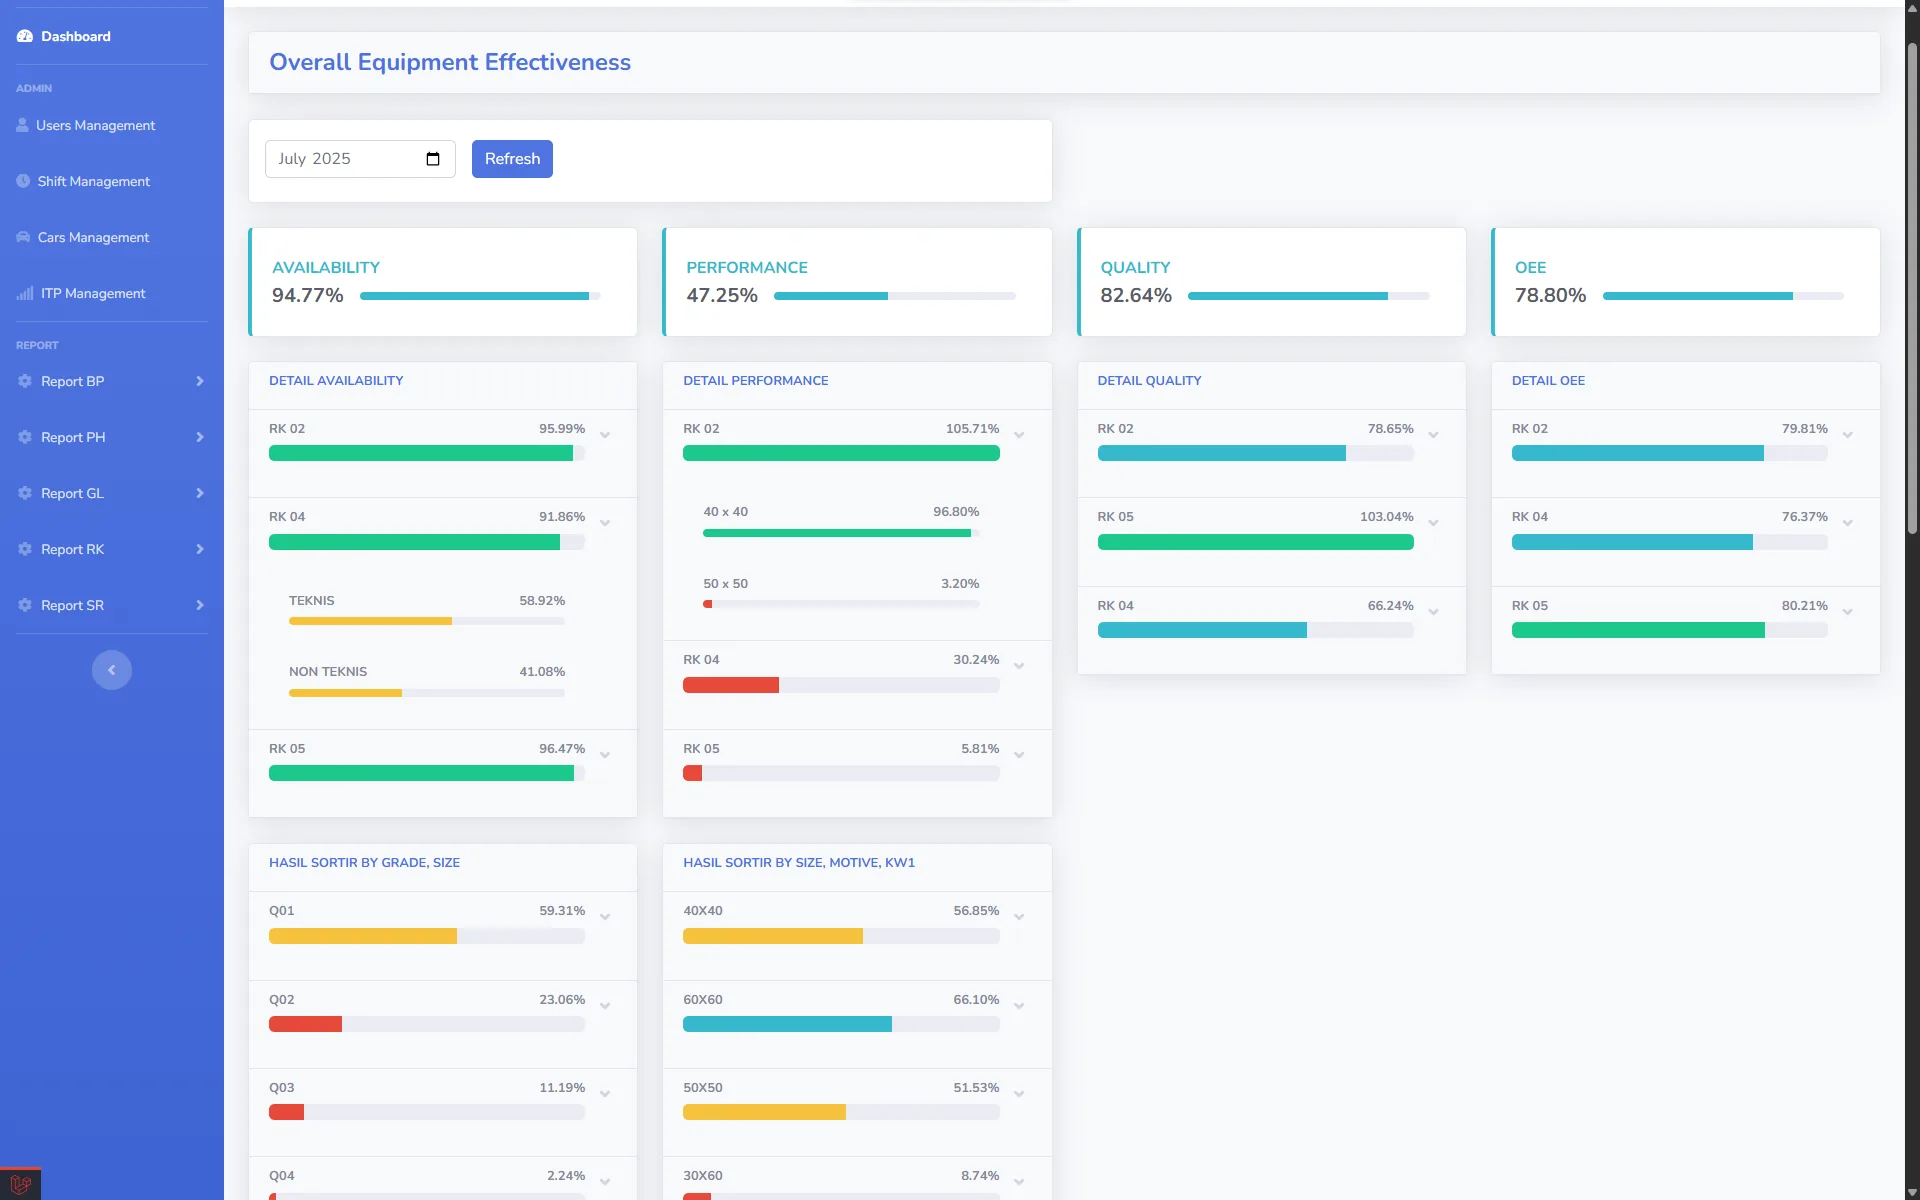Expand the Q03 grade row chevron
1920x1200 pixels.
coord(605,1094)
